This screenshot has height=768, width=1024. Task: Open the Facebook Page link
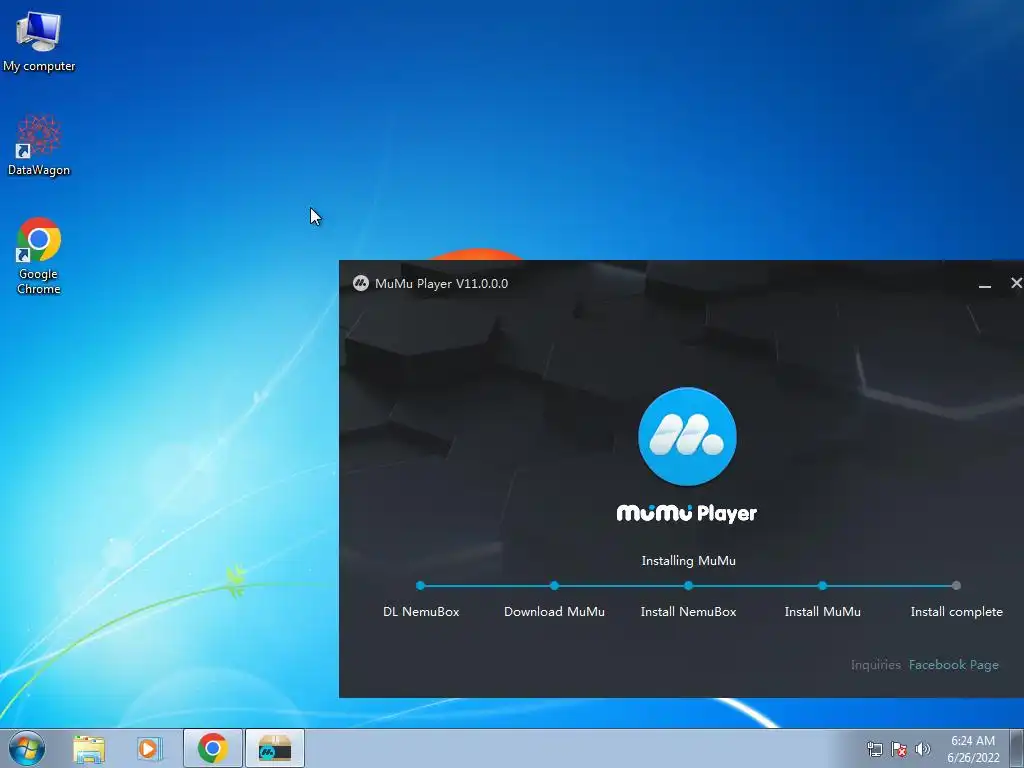coord(953,665)
